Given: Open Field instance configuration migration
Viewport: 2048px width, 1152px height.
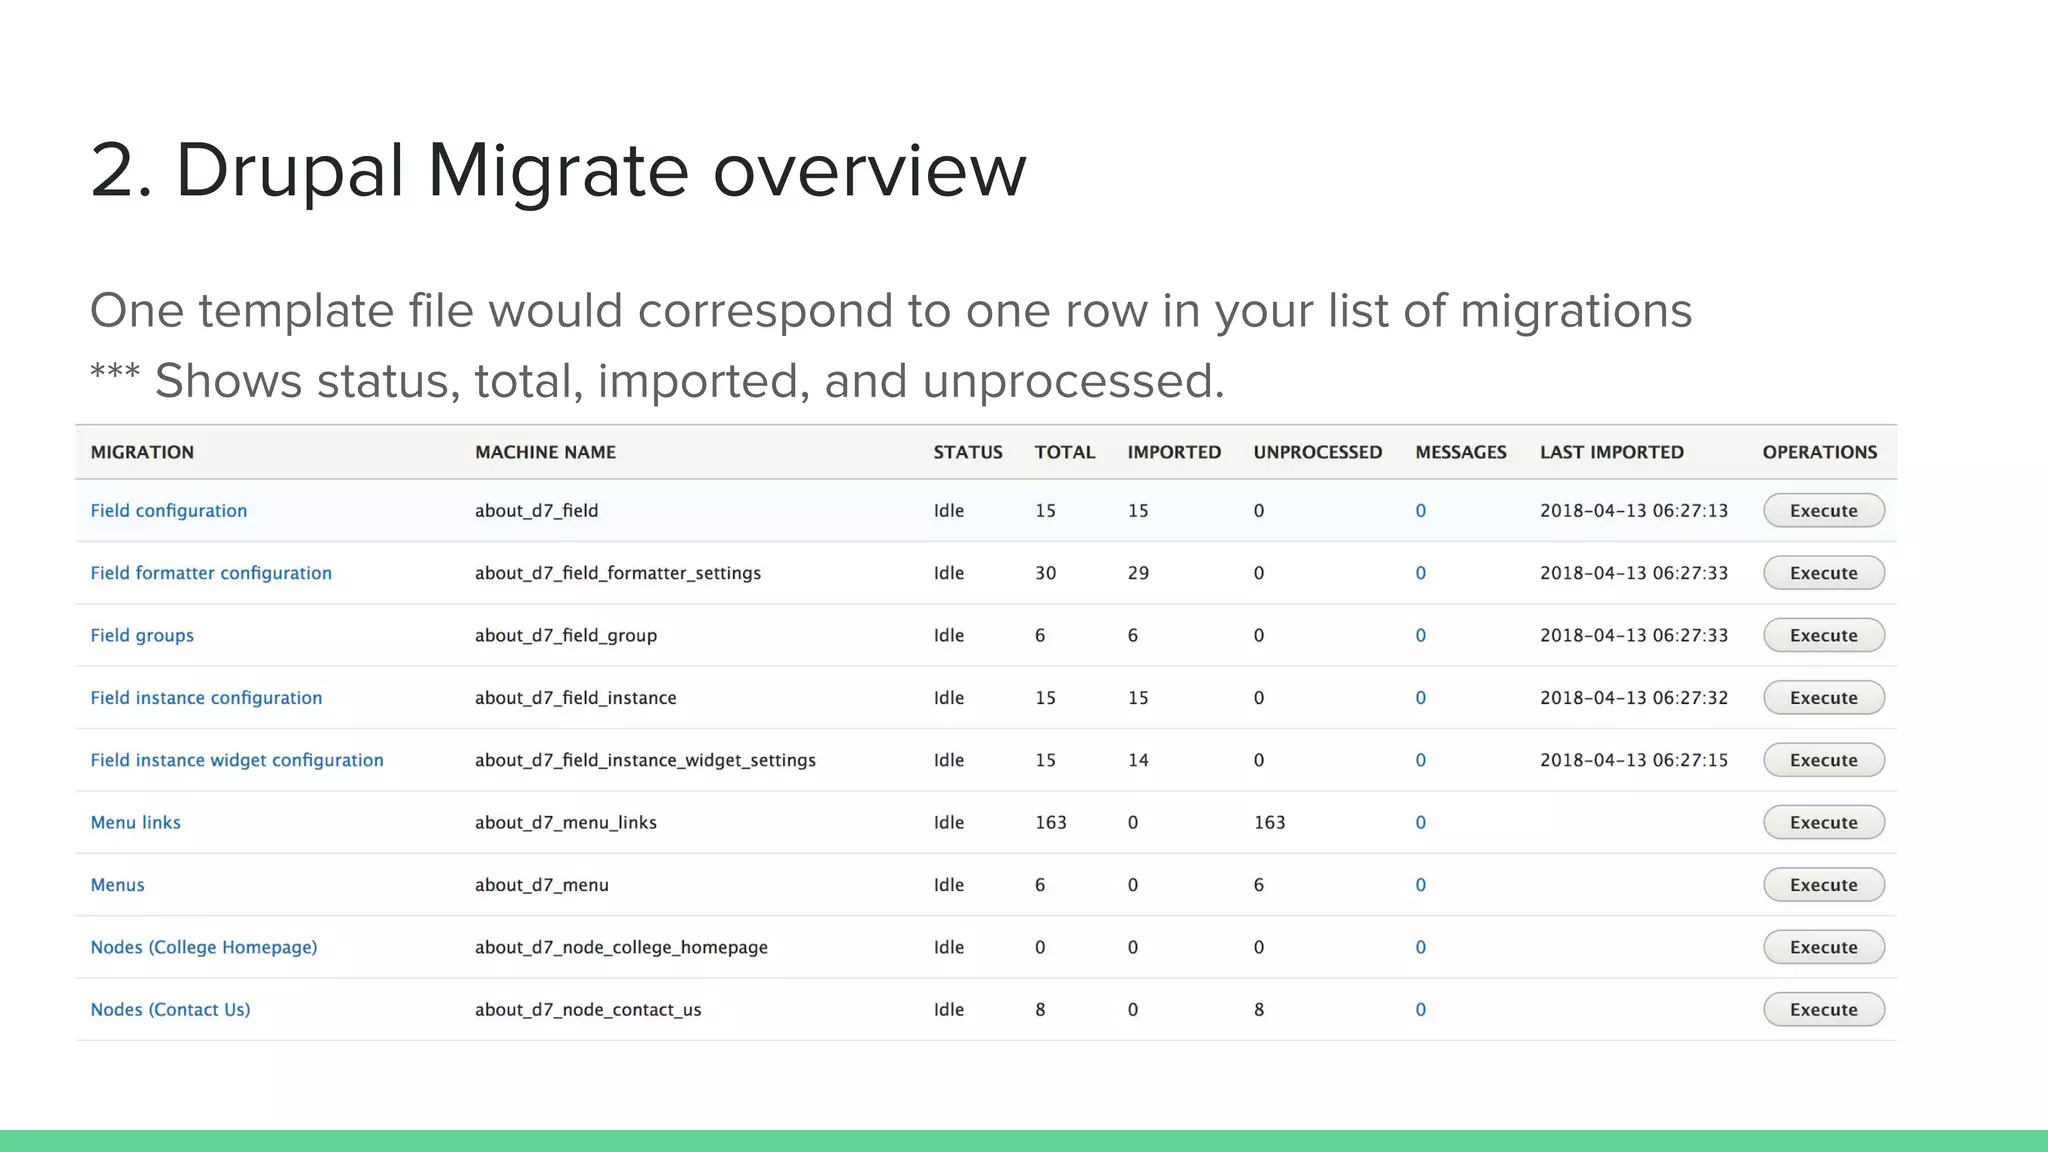Looking at the screenshot, I should (x=206, y=698).
